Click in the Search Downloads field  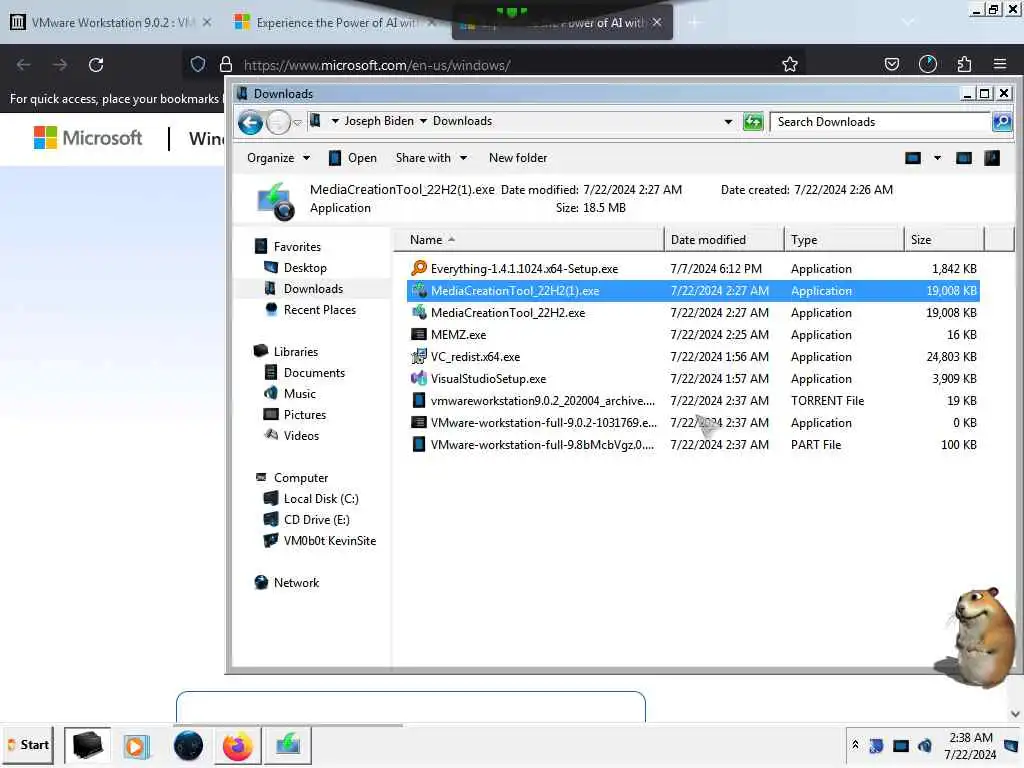point(881,121)
